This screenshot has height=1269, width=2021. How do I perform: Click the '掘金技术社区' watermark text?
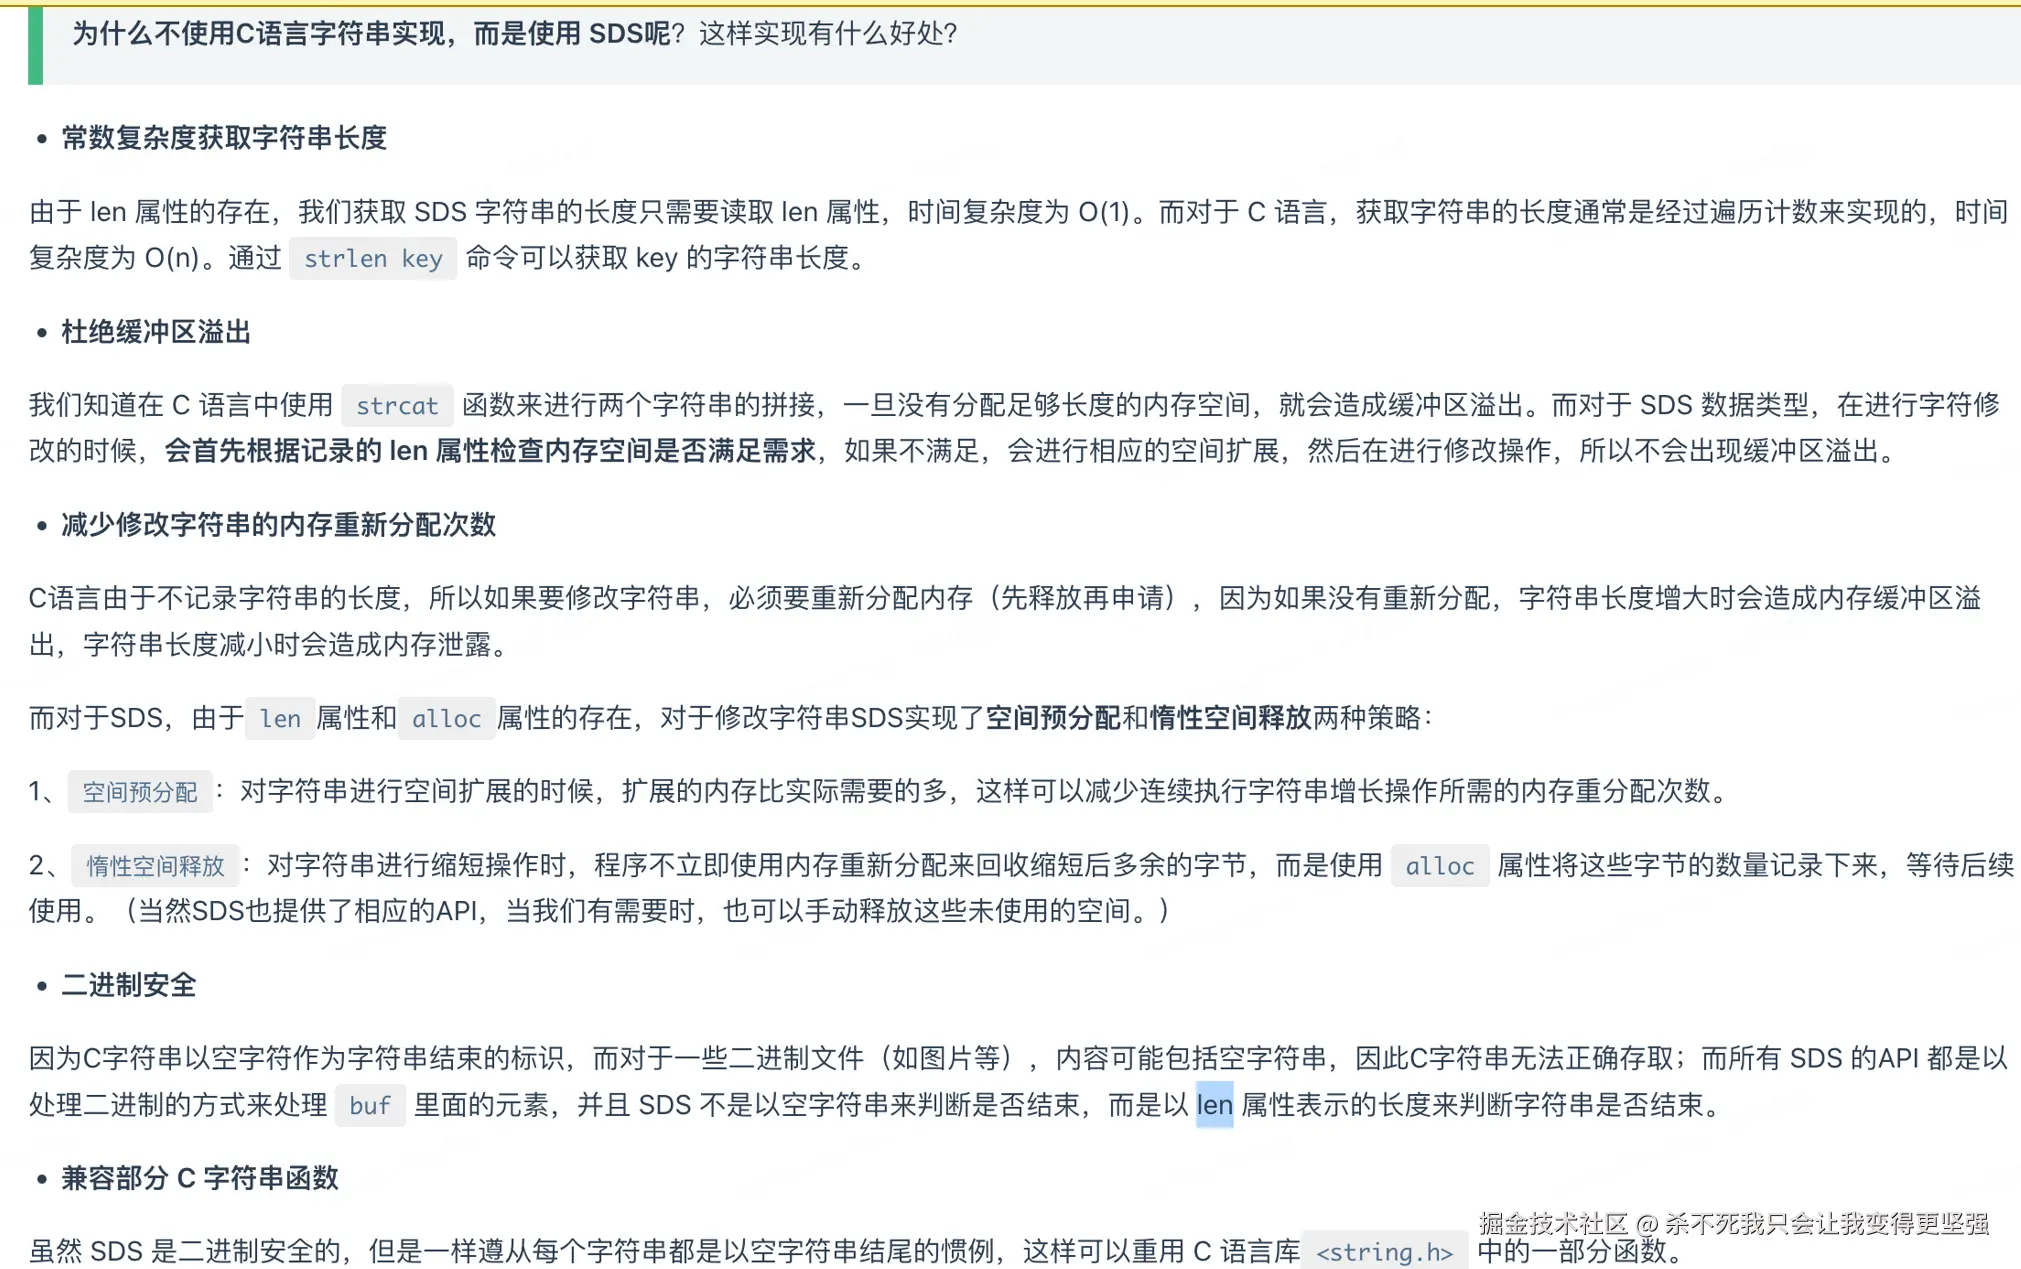click(1552, 1223)
